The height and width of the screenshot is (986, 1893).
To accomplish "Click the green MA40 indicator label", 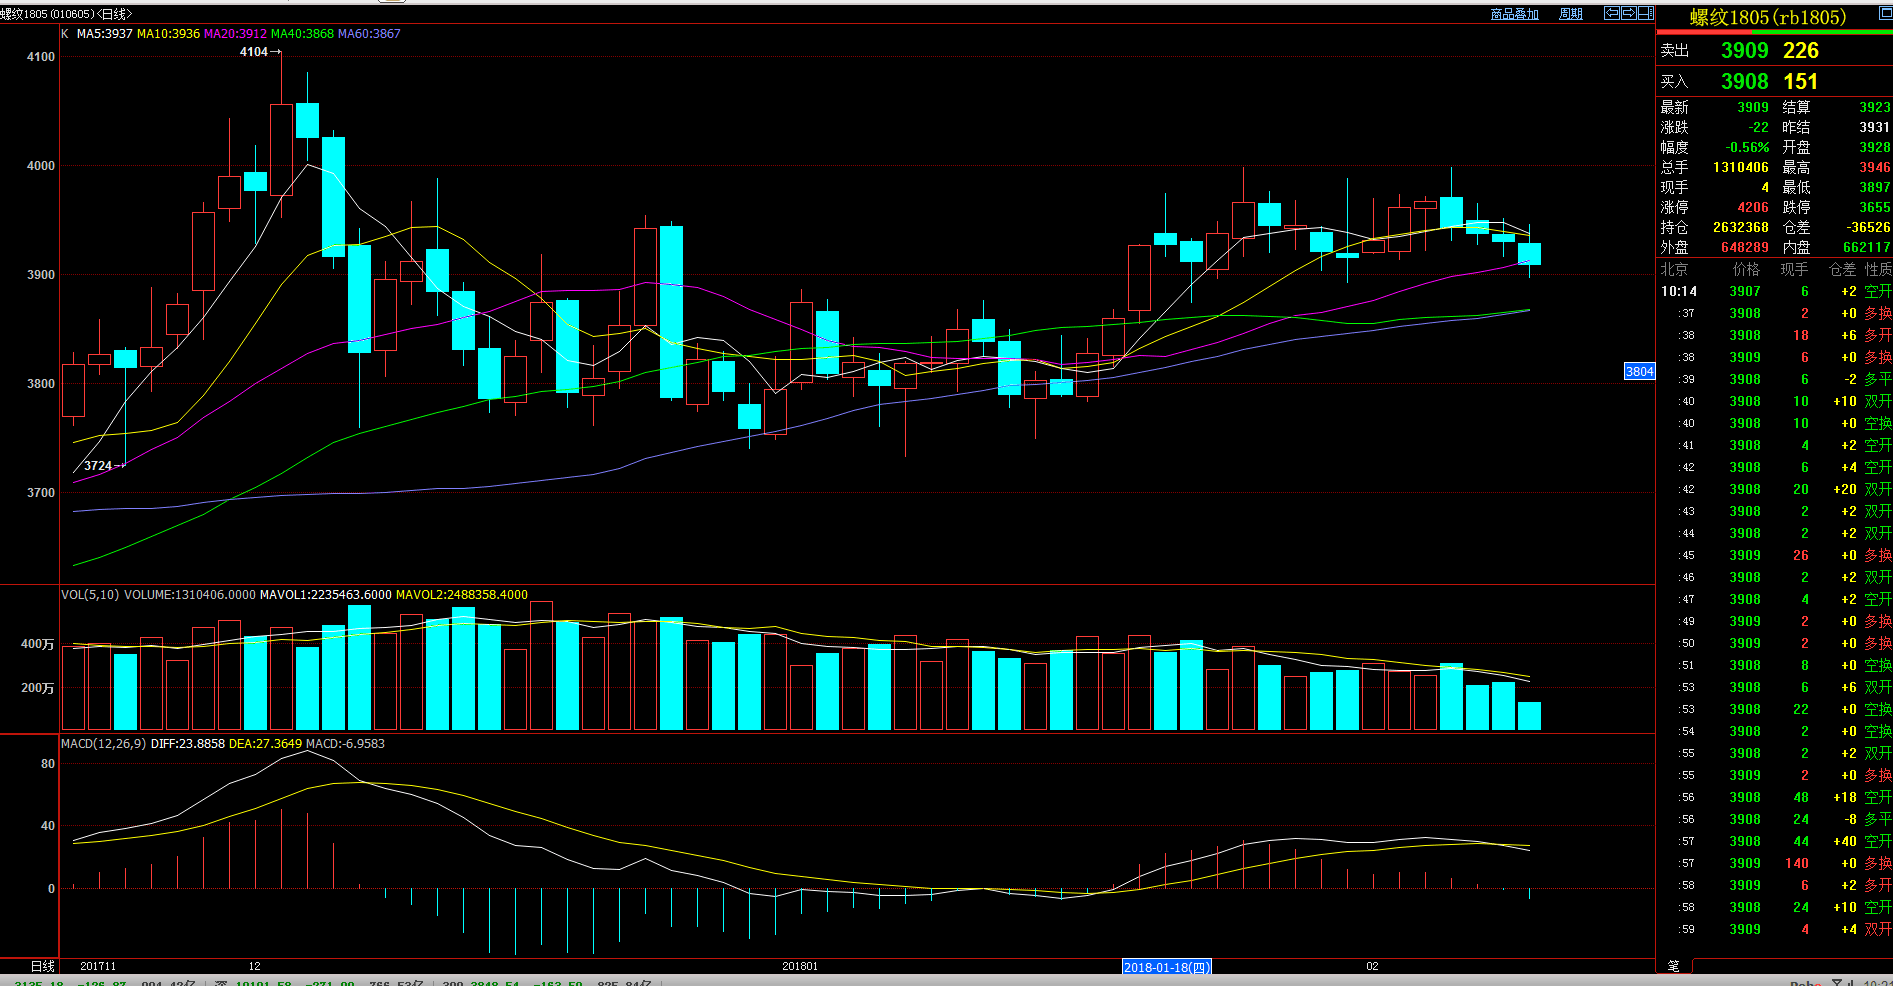I will 302,34.
